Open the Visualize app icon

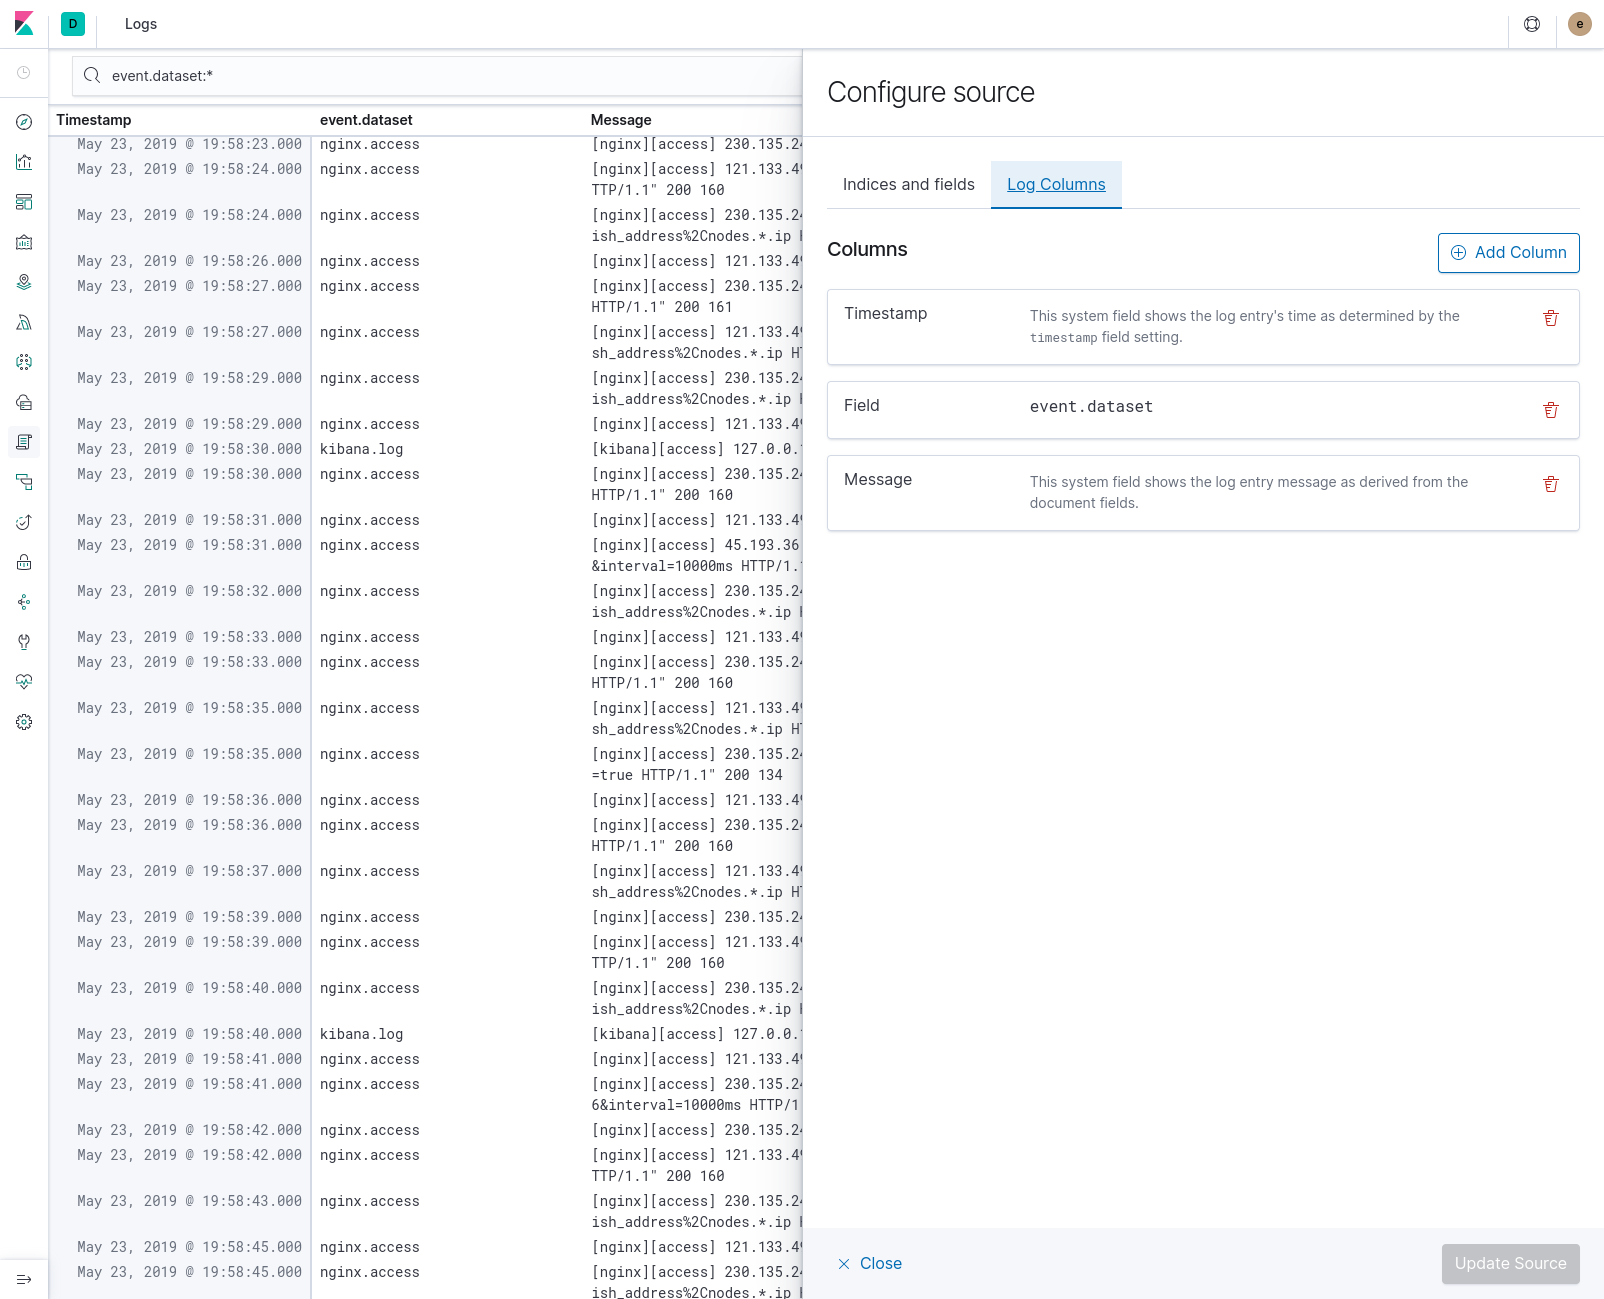tap(24, 162)
